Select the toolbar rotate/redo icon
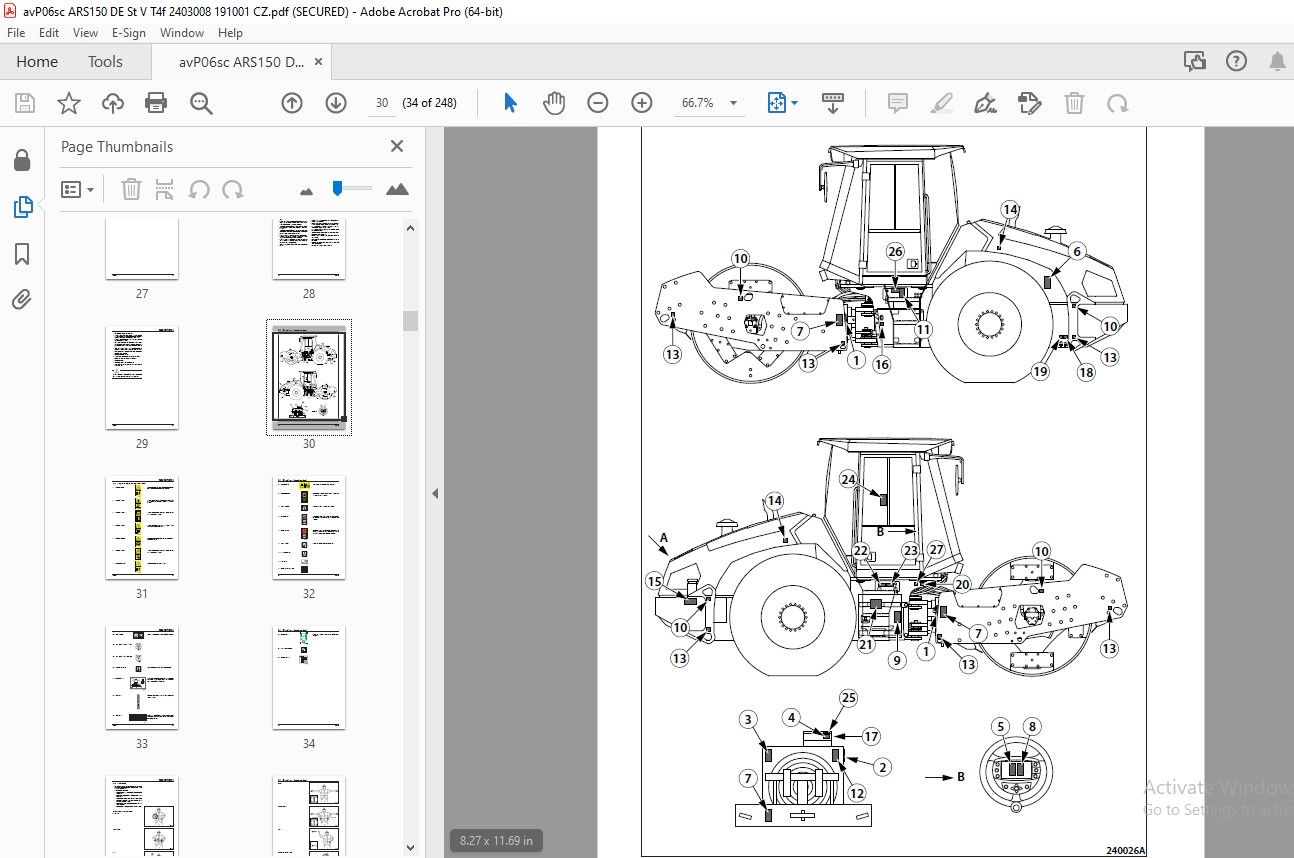Viewport: 1294px width, 858px height. coord(1117,103)
